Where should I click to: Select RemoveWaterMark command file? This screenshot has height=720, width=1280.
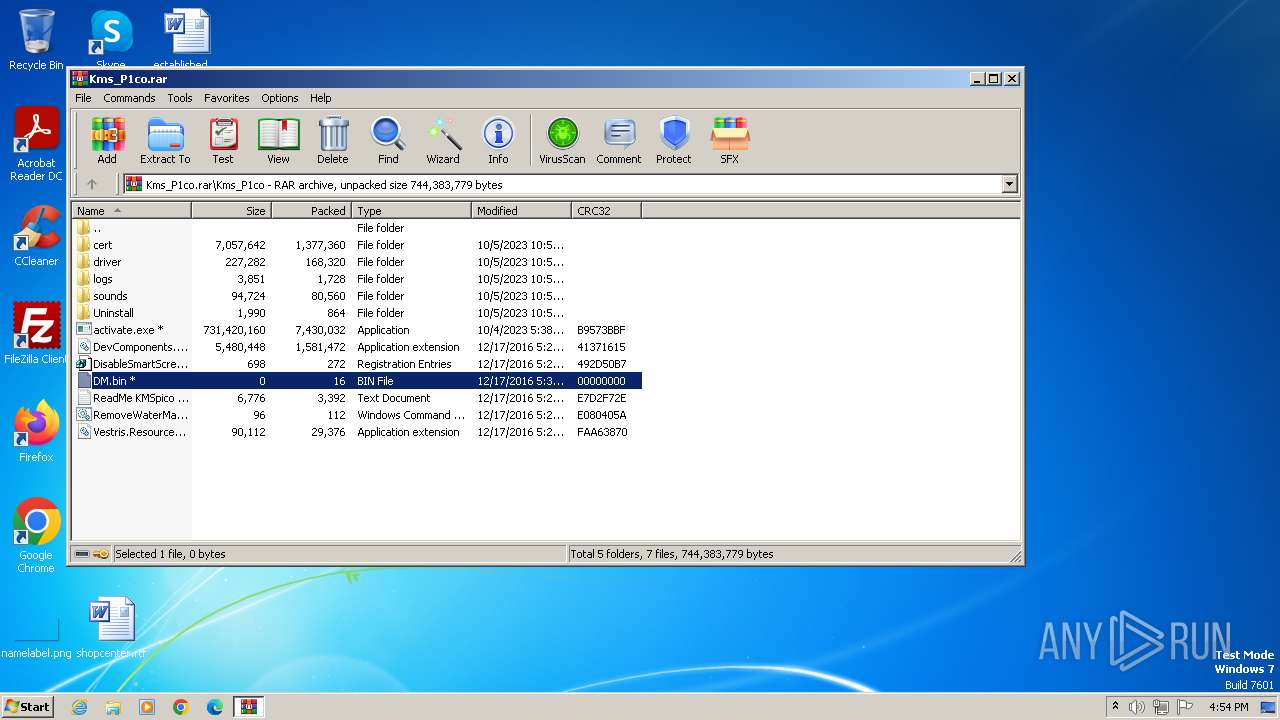[357, 415]
